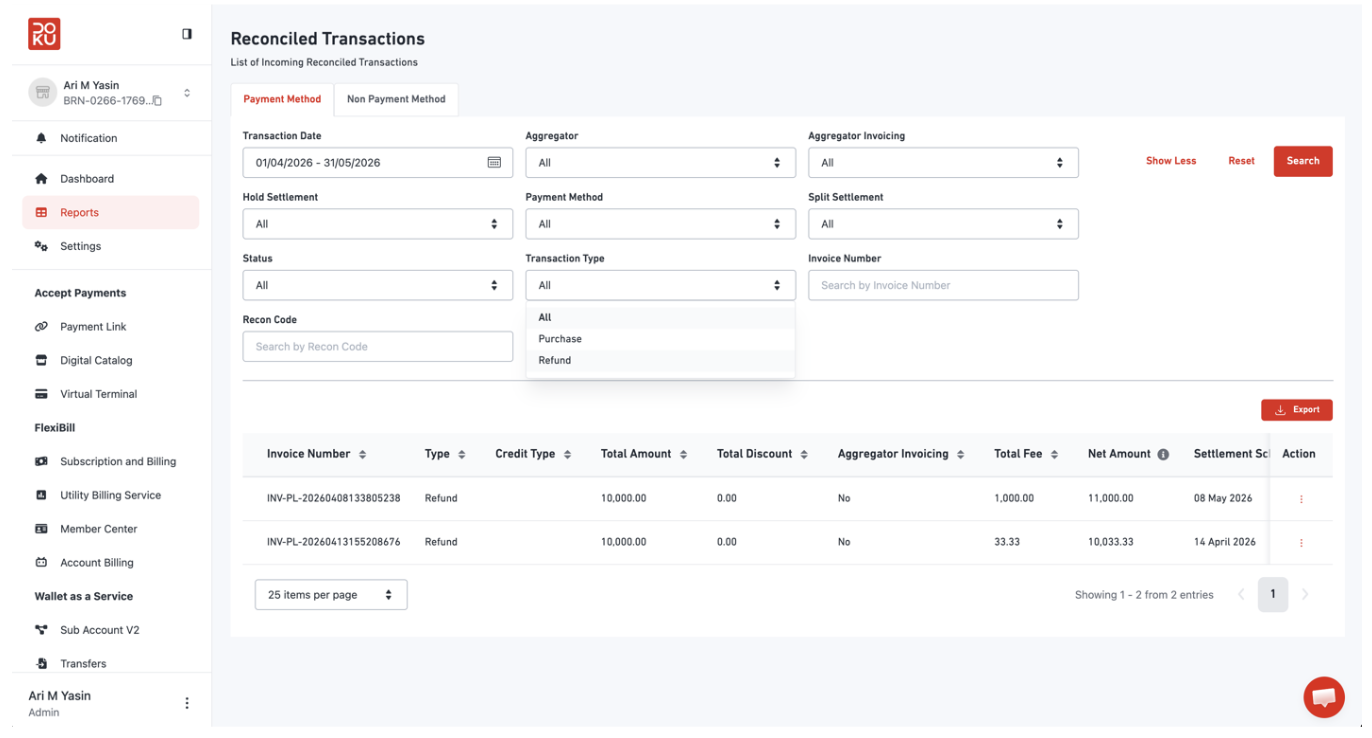Screen dimensions: 1372x738
Task: Click the Utility Billing Service icon
Action: (x=41, y=495)
